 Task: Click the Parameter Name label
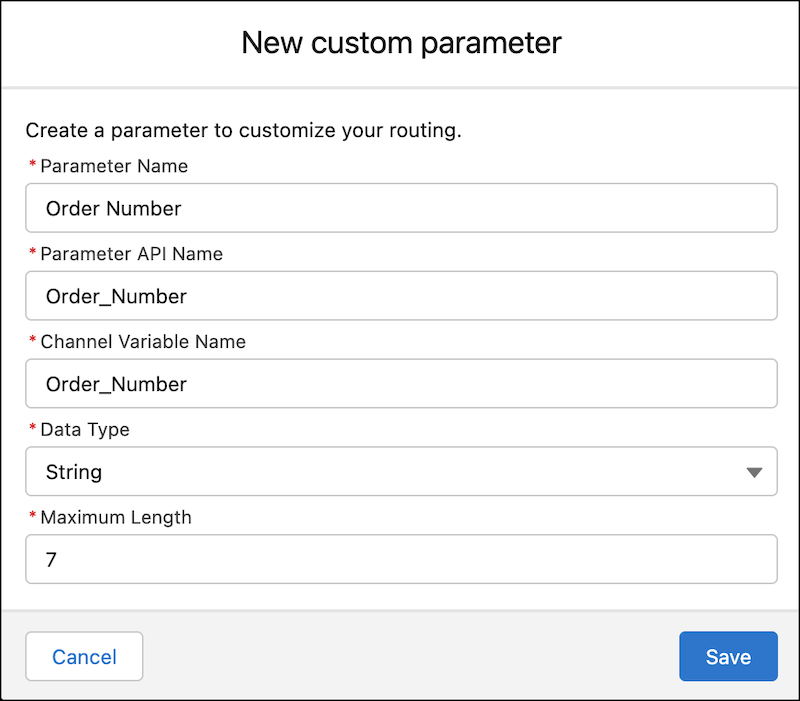112,166
